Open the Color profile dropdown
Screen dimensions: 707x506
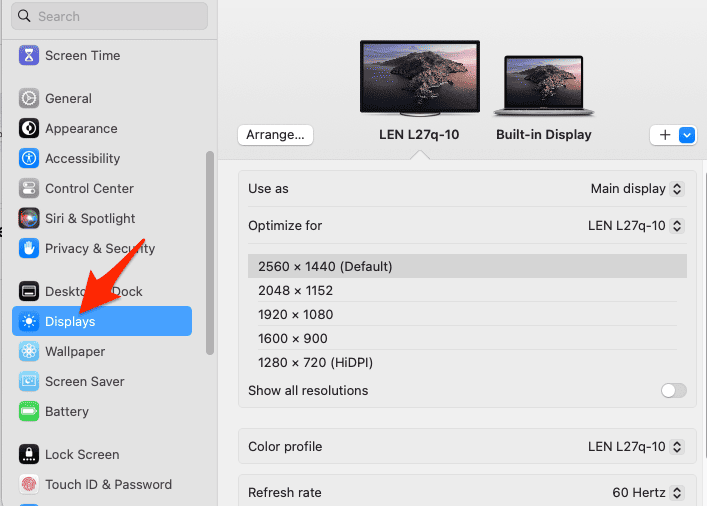coord(635,447)
